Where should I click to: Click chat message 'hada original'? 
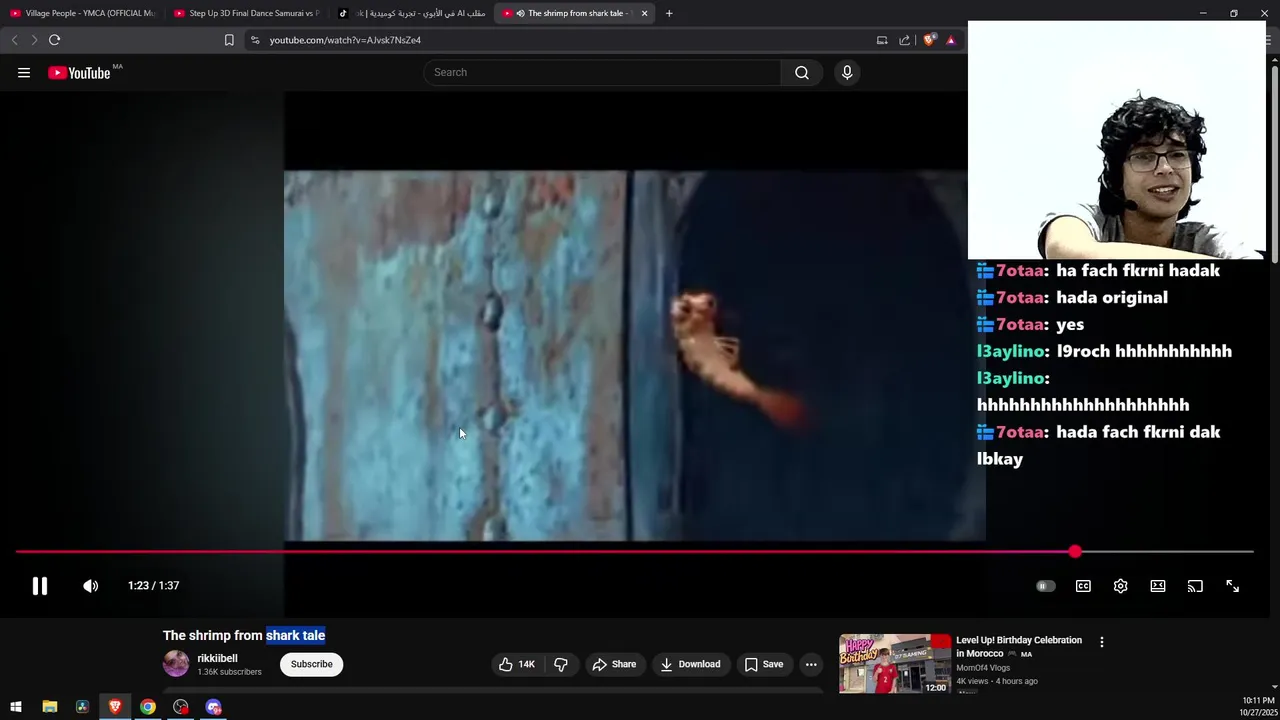(1112, 297)
